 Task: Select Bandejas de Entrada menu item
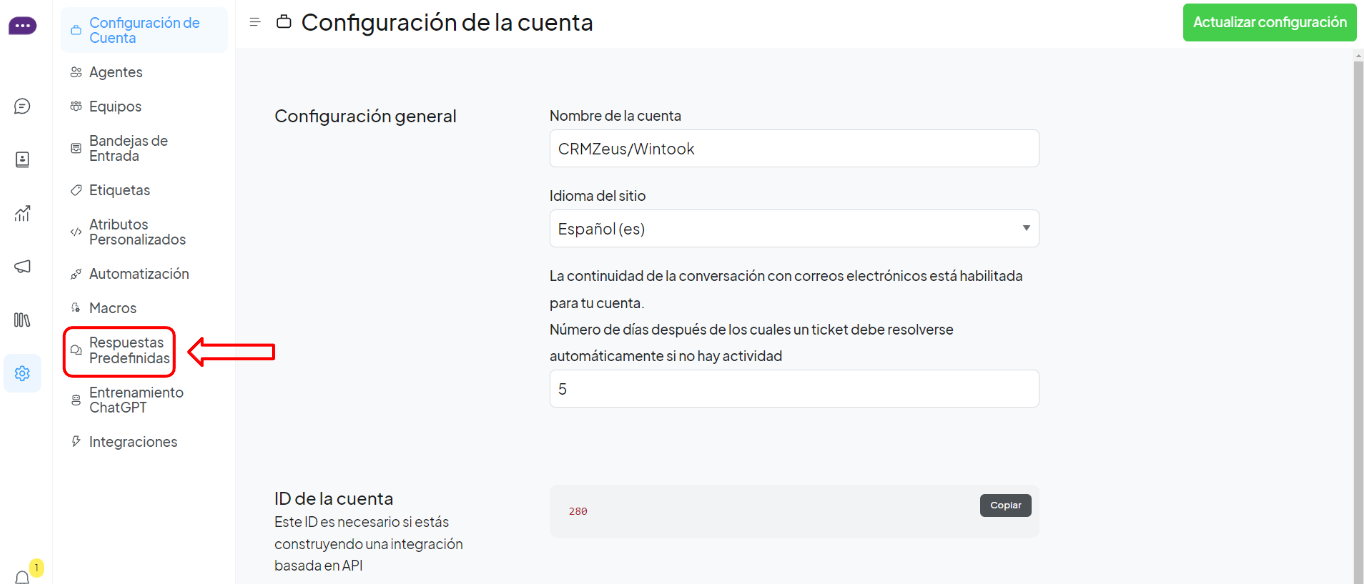128,148
